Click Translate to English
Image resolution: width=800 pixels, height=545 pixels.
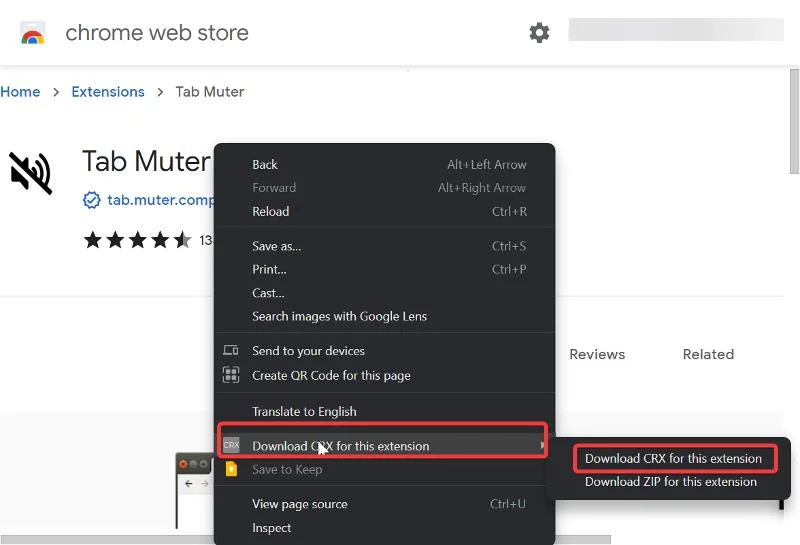click(304, 412)
